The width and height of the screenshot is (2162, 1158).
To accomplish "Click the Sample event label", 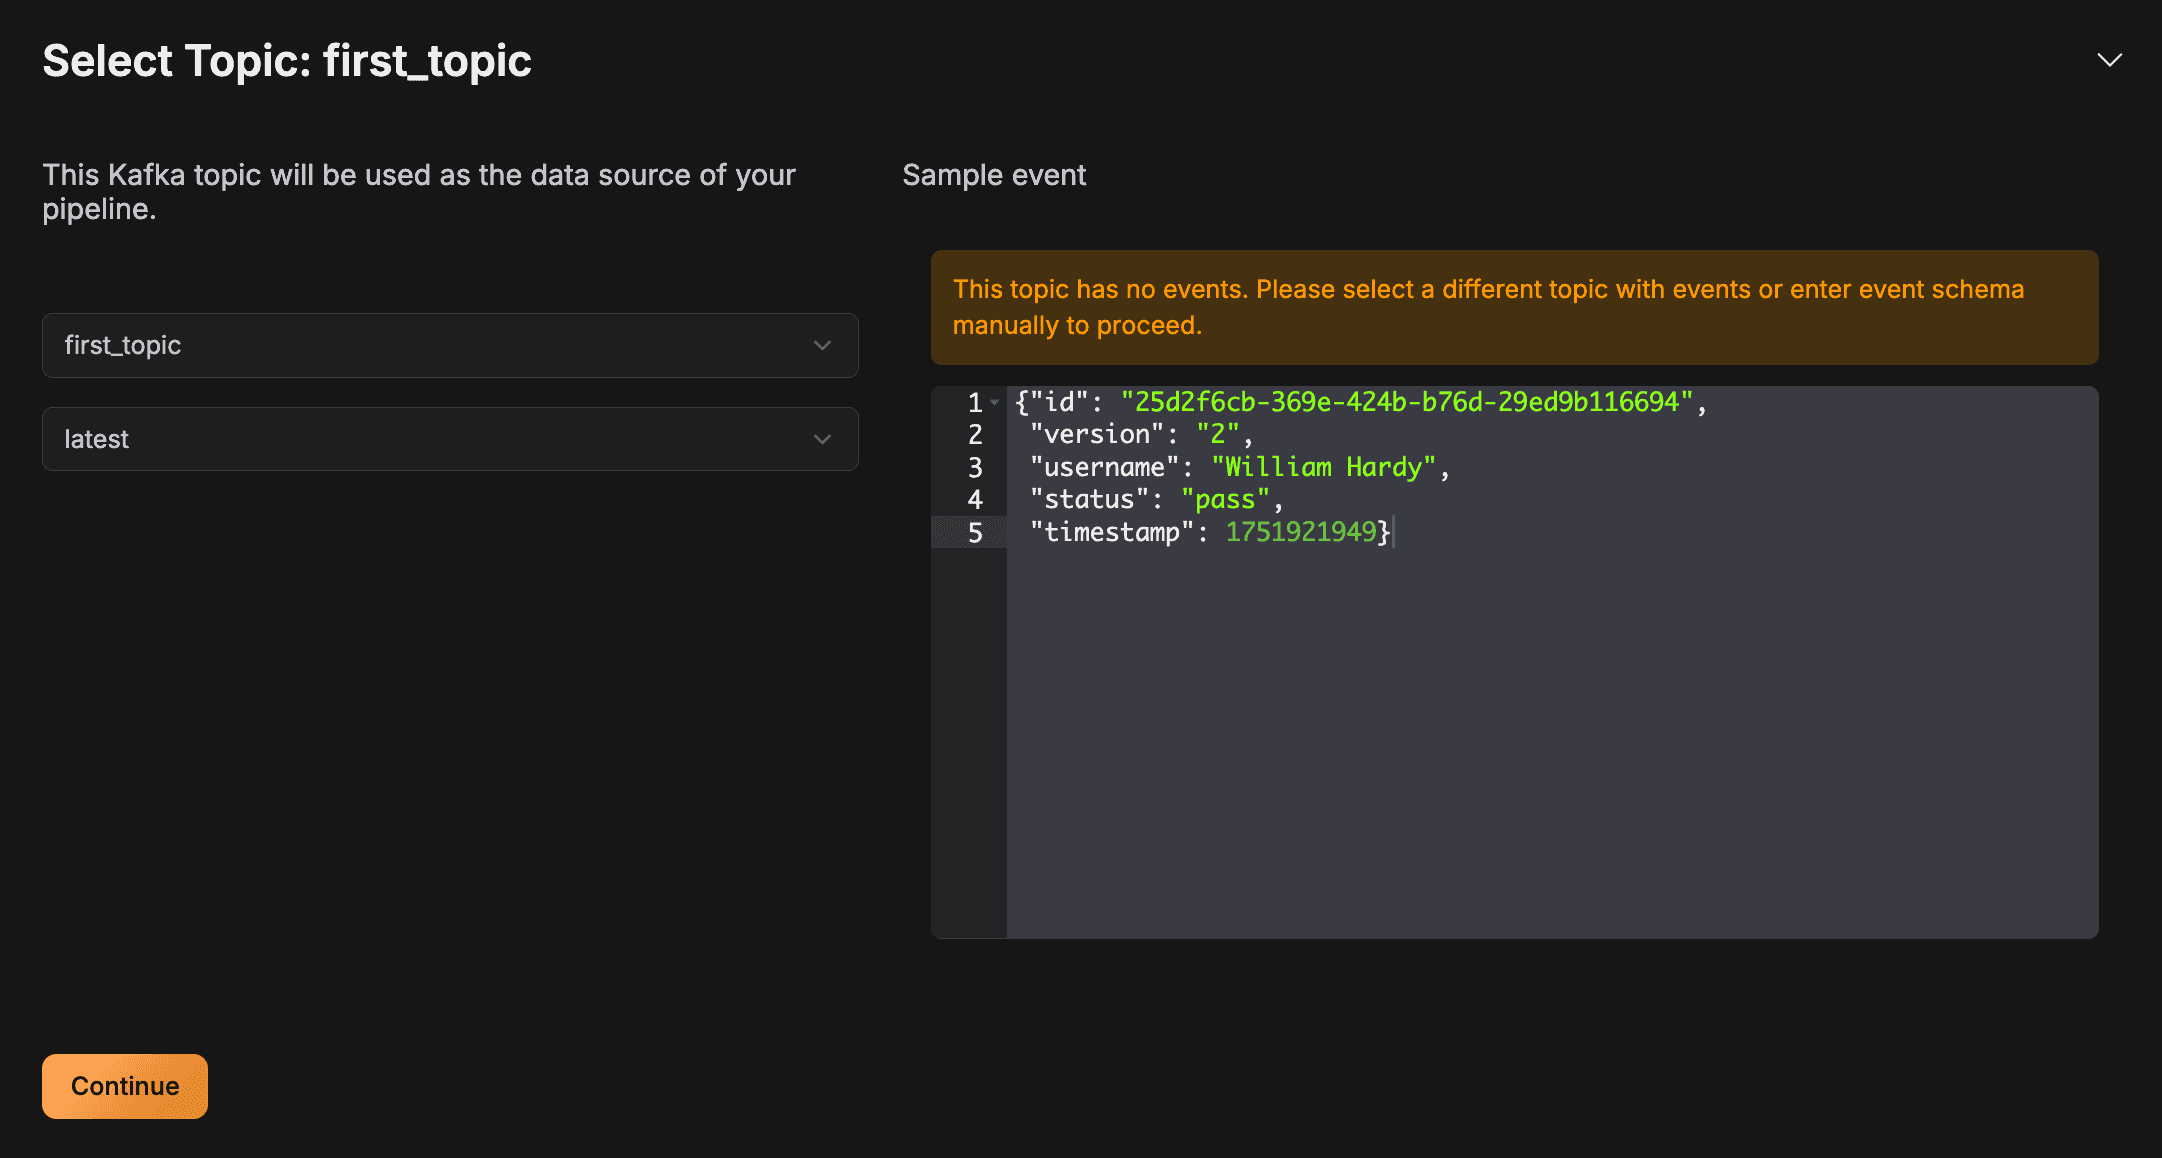I will coord(994,175).
